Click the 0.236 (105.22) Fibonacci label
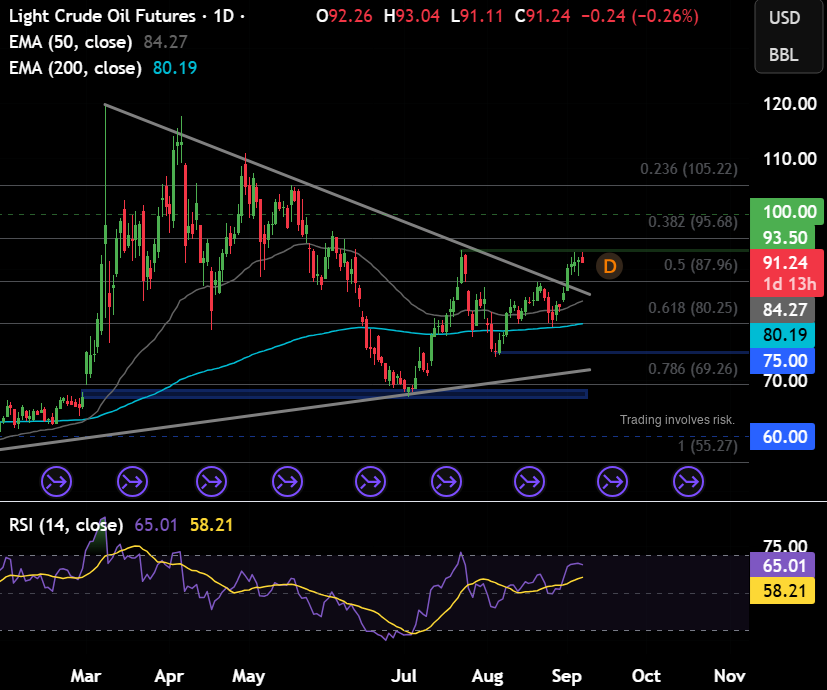 (689, 169)
